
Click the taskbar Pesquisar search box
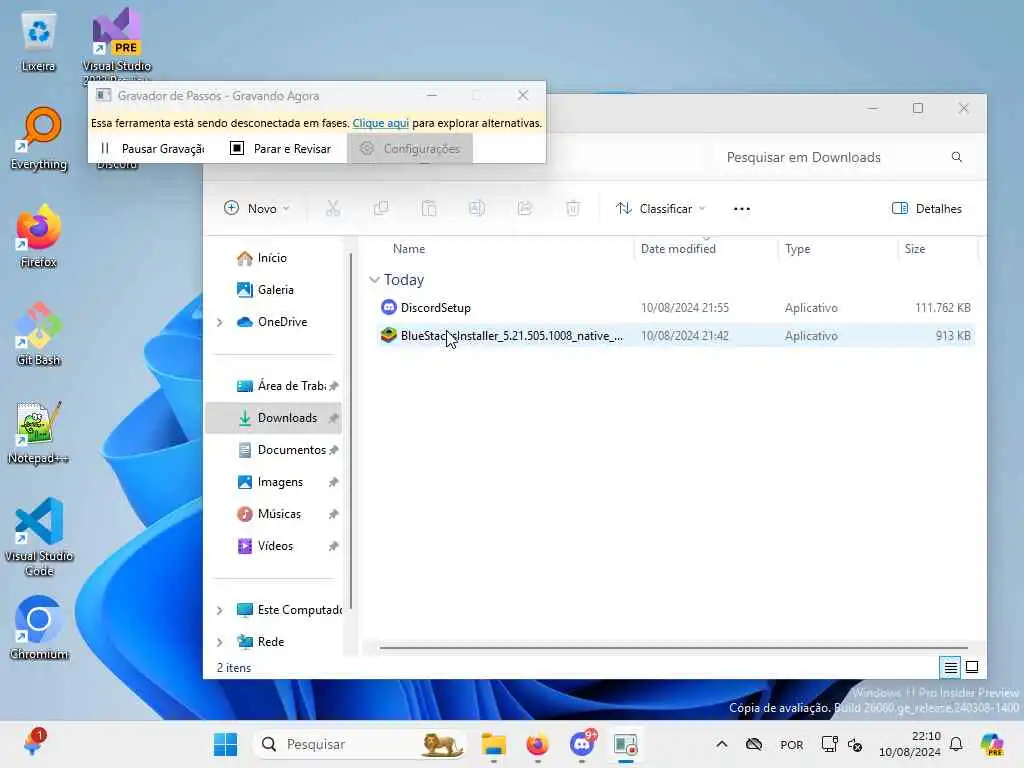360,744
